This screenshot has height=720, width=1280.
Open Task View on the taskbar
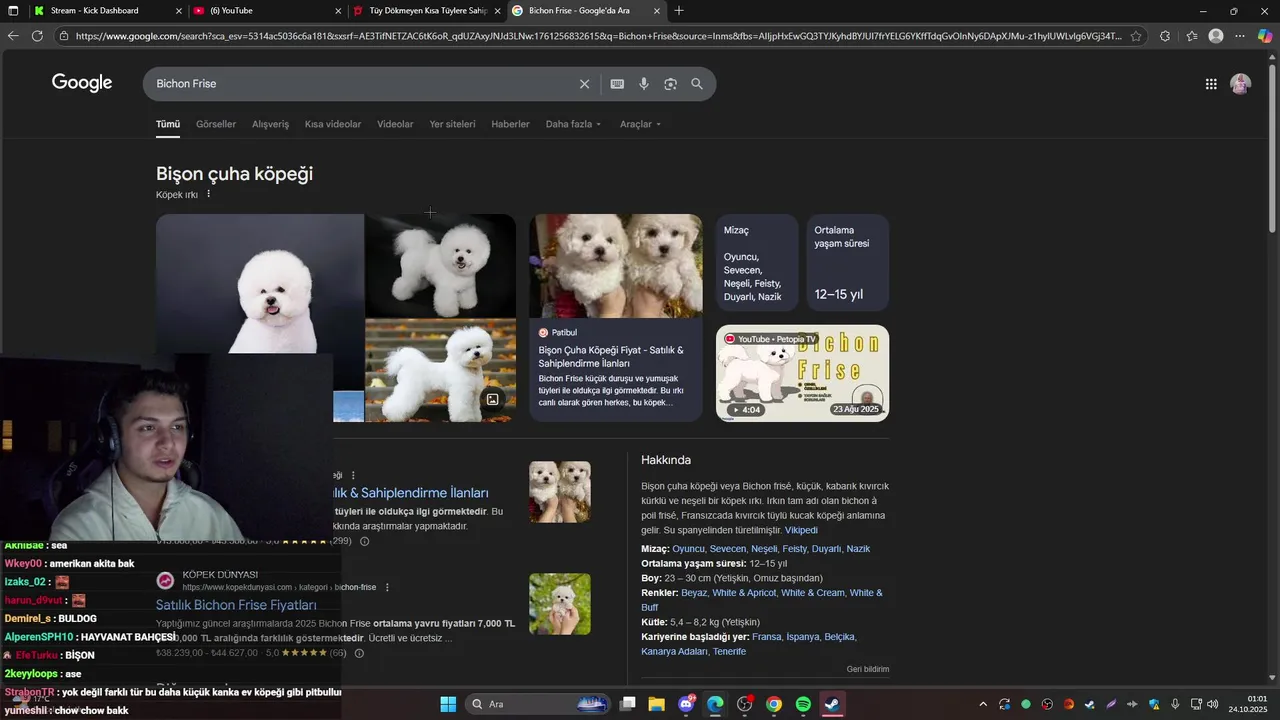627,704
